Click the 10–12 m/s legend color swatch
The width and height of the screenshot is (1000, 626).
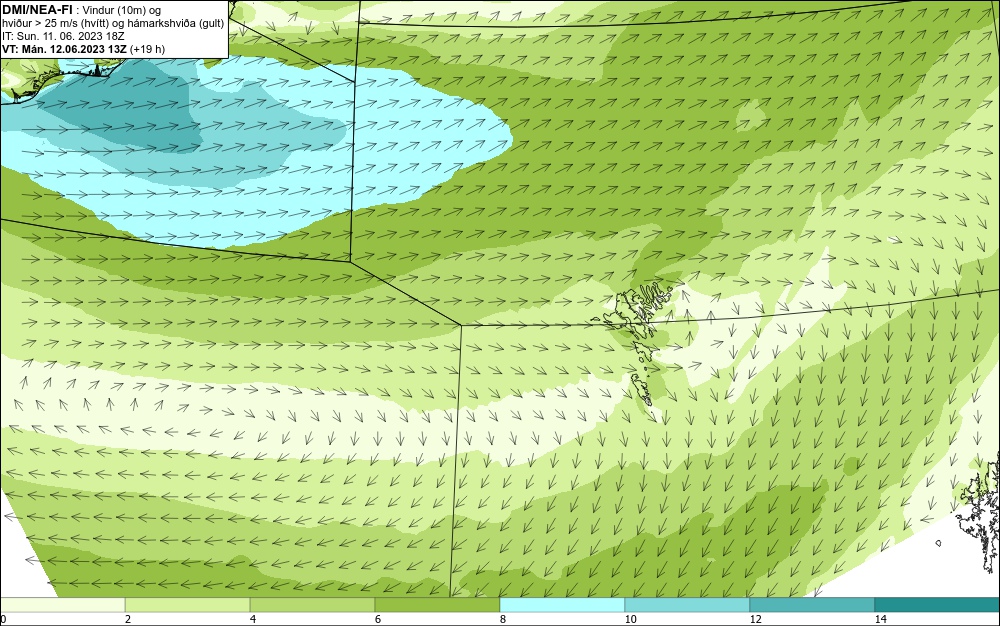pyautogui.click(x=688, y=605)
